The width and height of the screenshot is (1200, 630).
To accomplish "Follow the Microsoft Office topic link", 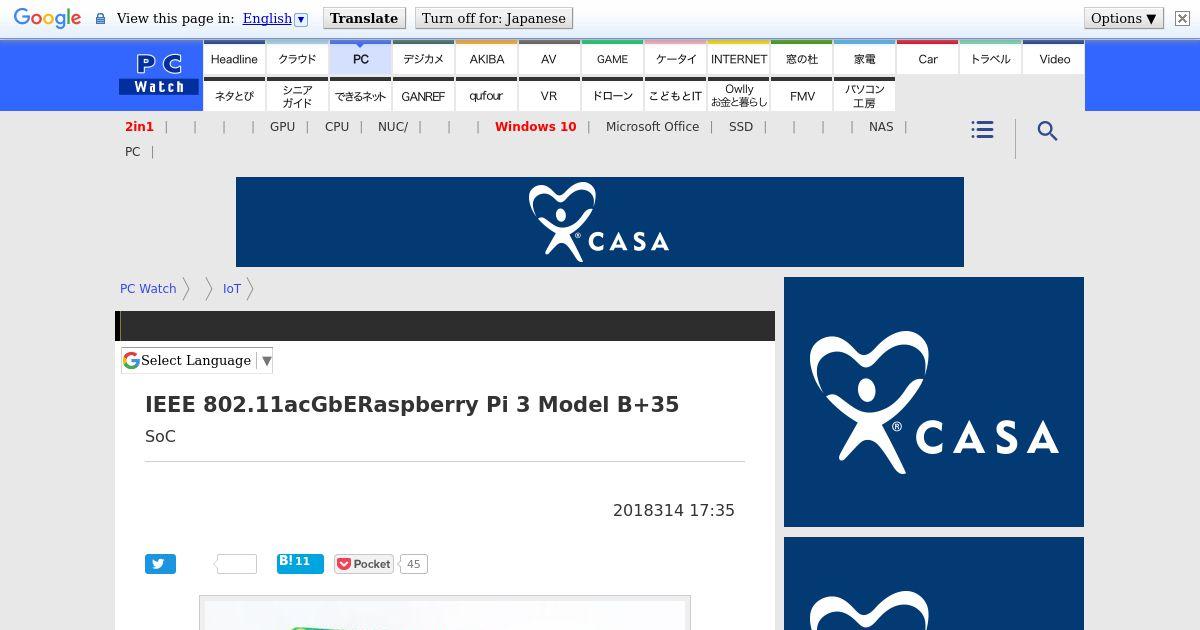I will click(652, 127).
